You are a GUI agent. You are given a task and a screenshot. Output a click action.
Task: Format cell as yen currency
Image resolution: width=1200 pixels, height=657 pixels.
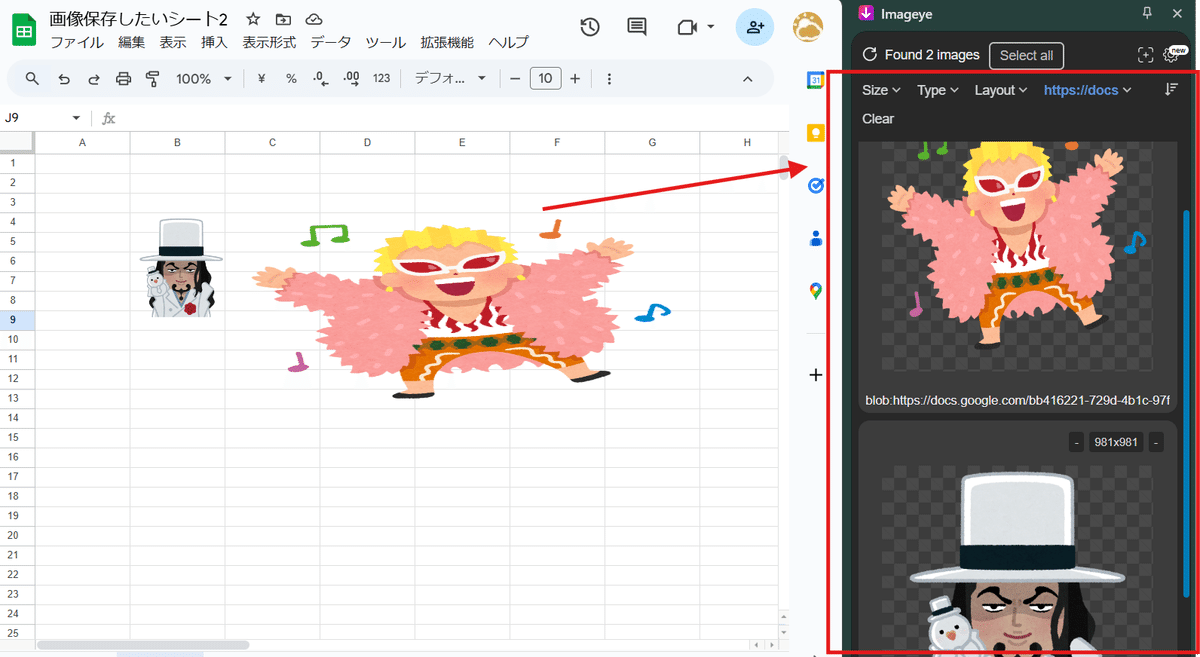[262, 79]
